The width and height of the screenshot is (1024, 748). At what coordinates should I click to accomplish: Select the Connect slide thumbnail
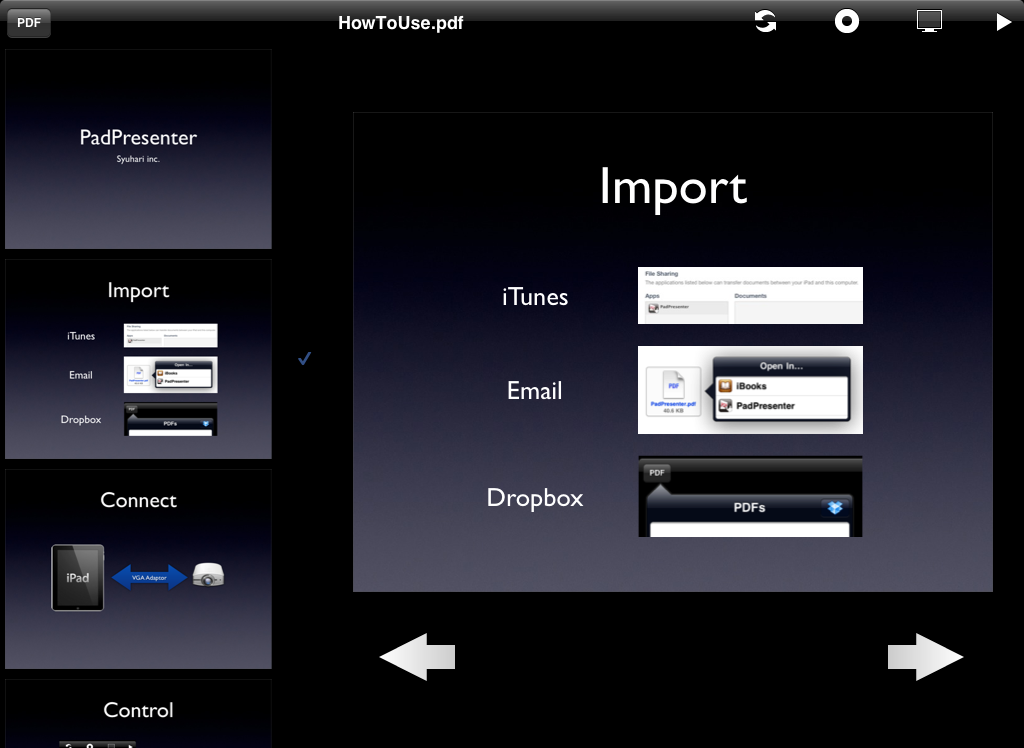click(138, 569)
